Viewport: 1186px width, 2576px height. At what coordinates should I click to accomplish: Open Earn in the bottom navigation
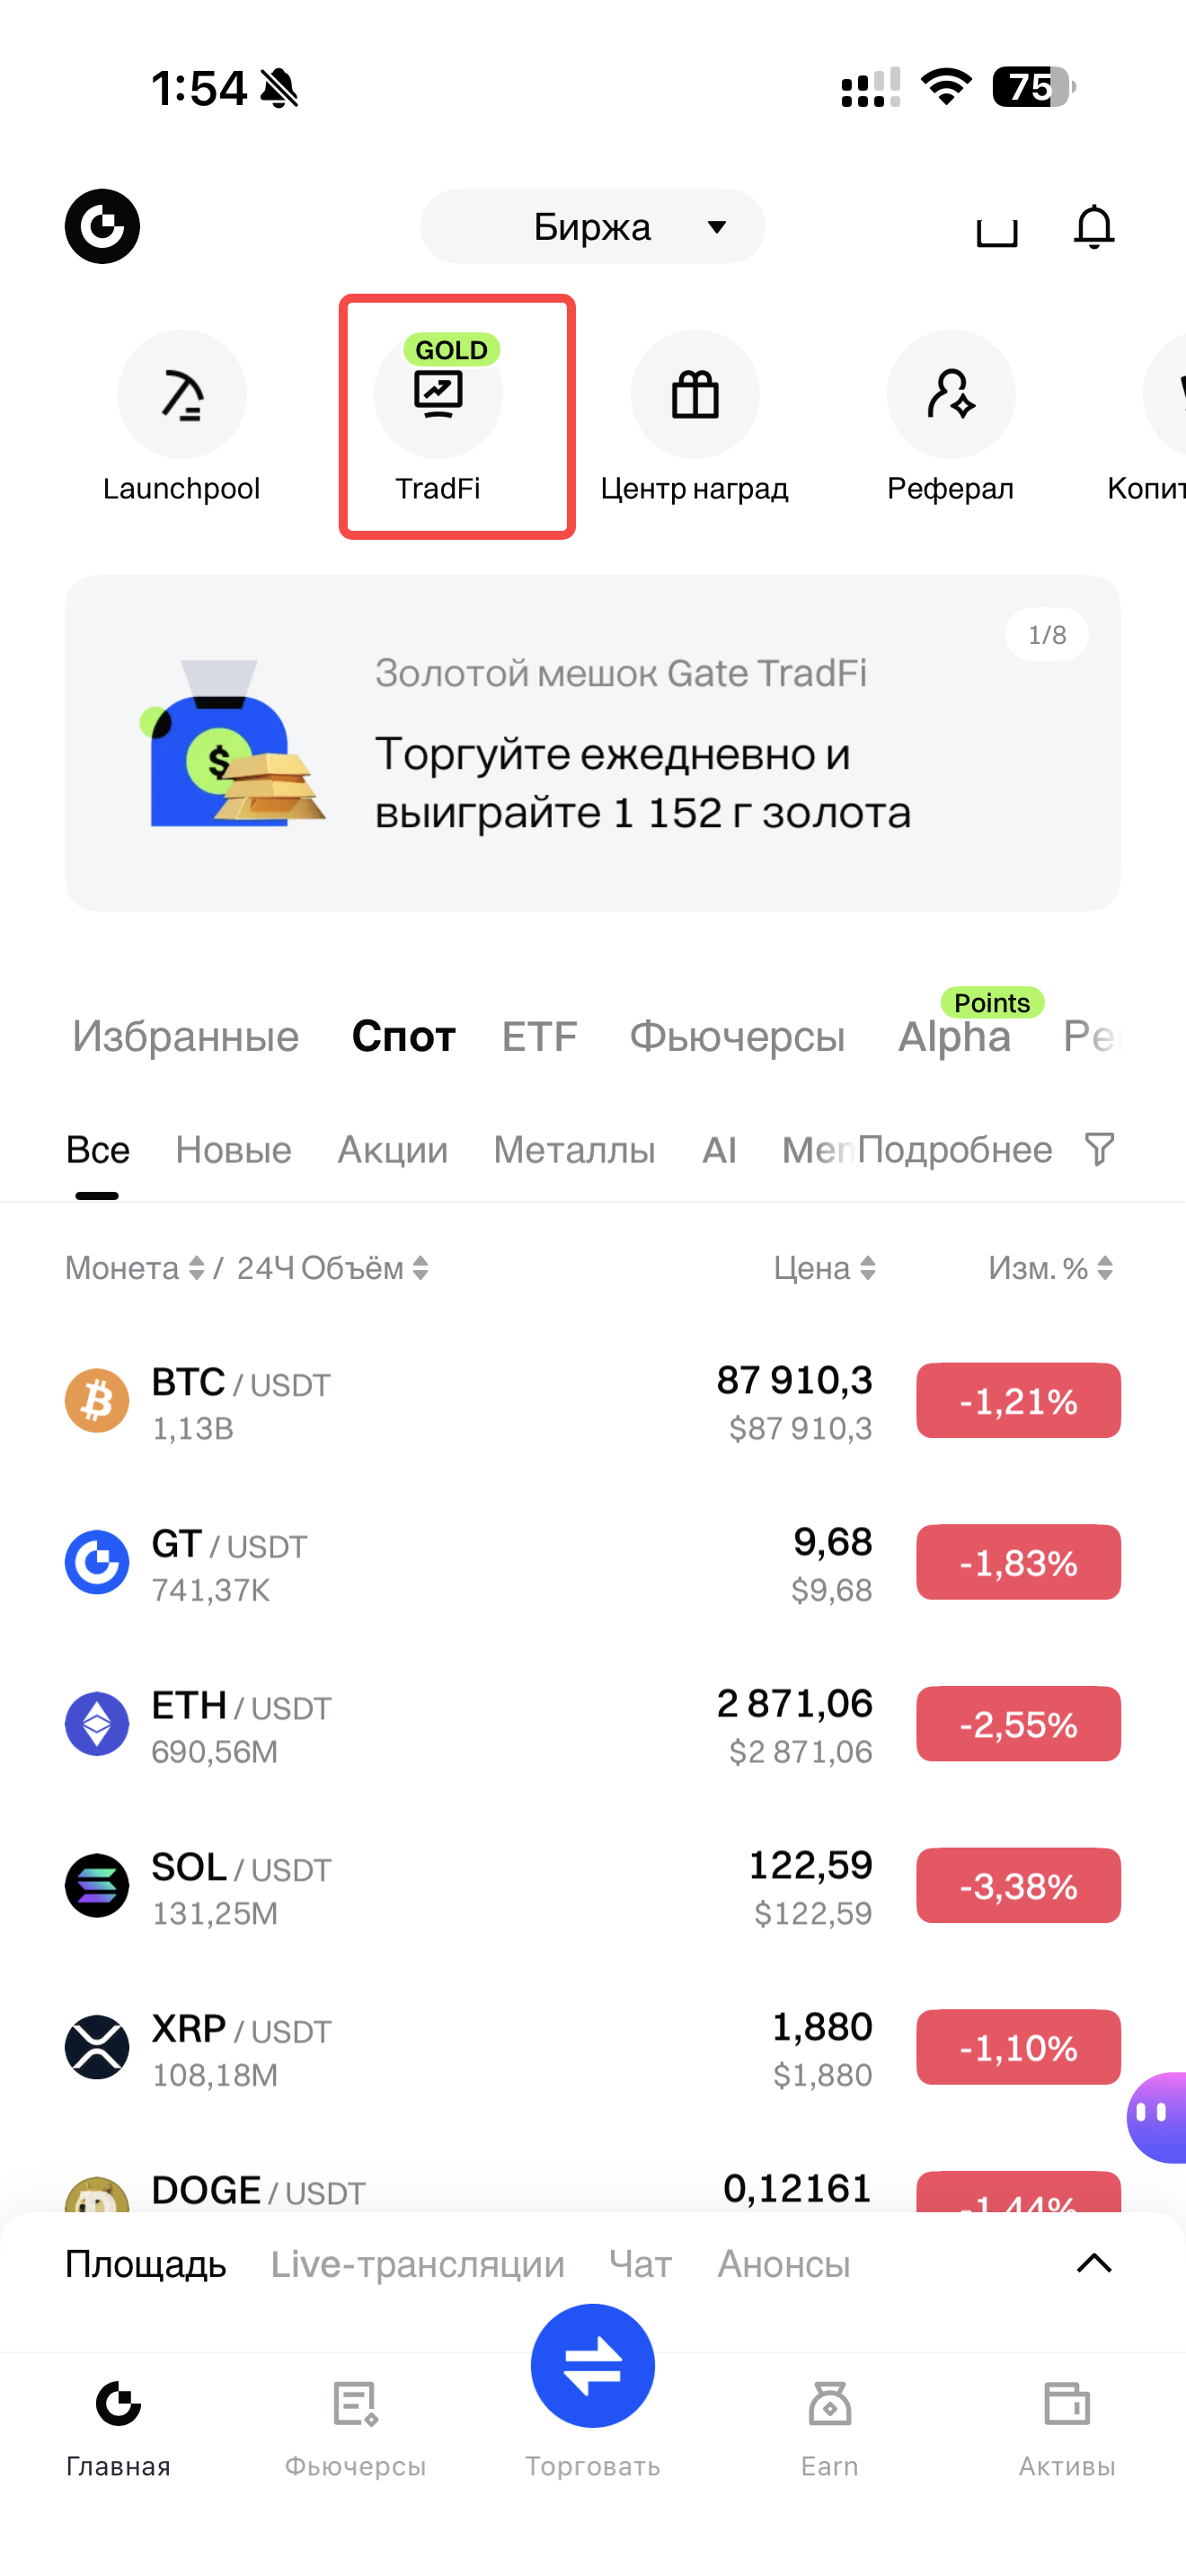829,2426
